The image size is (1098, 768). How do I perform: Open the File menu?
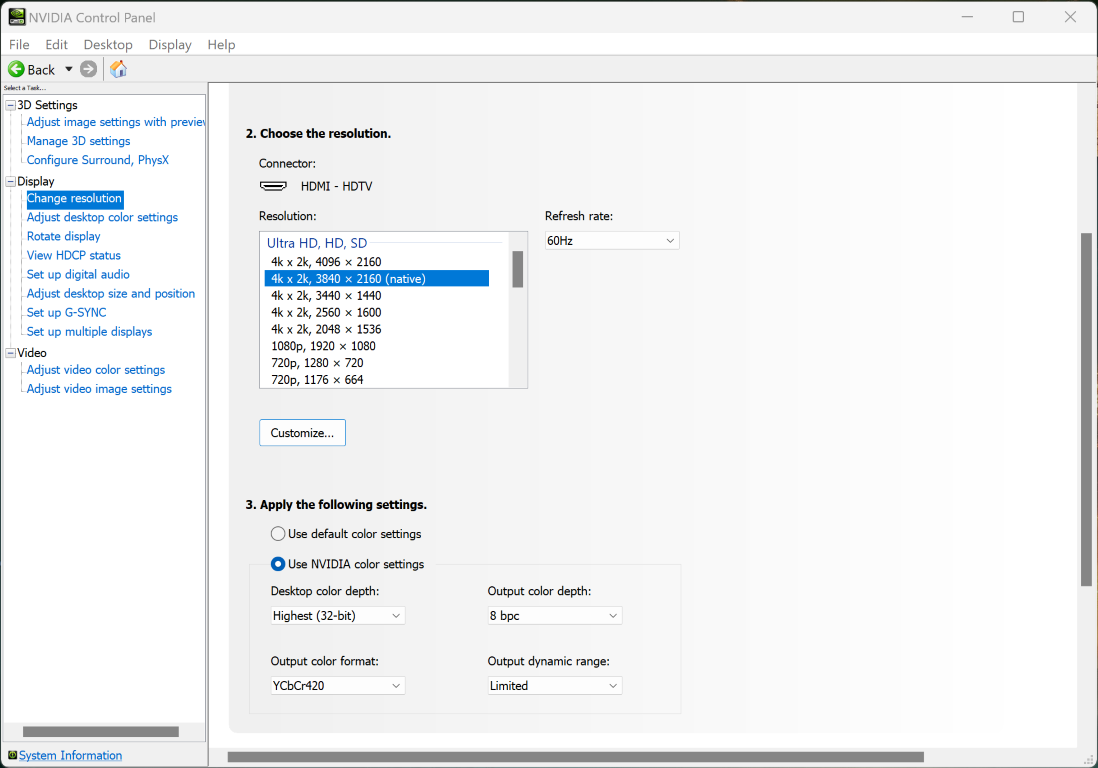point(19,45)
